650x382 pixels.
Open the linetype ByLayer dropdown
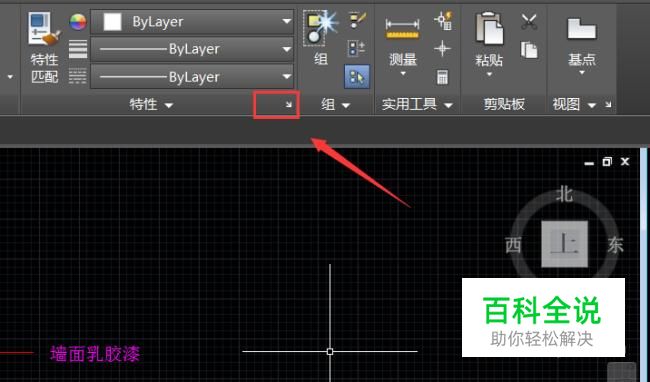(x=192, y=77)
